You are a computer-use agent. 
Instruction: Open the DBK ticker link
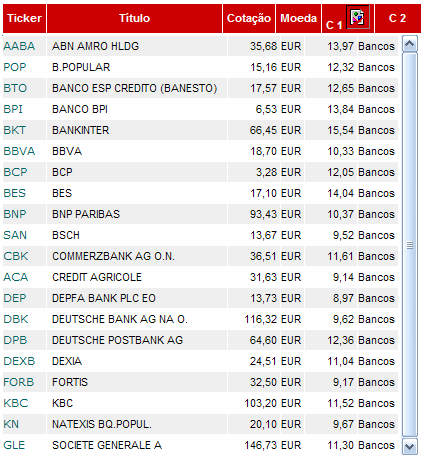16,319
